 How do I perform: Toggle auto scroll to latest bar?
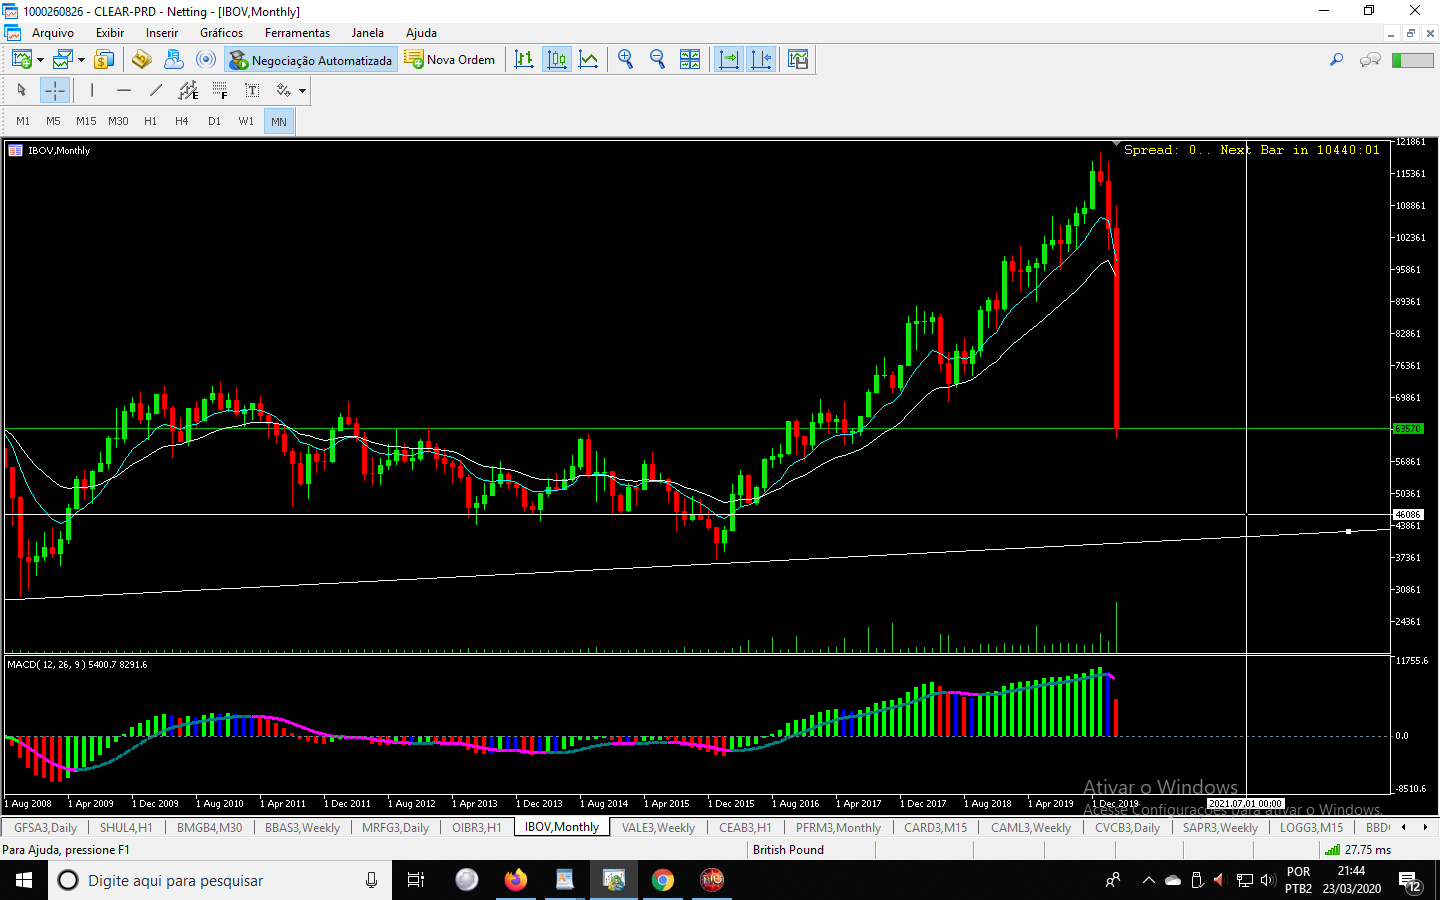pyautogui.click(x=729, y=60)
